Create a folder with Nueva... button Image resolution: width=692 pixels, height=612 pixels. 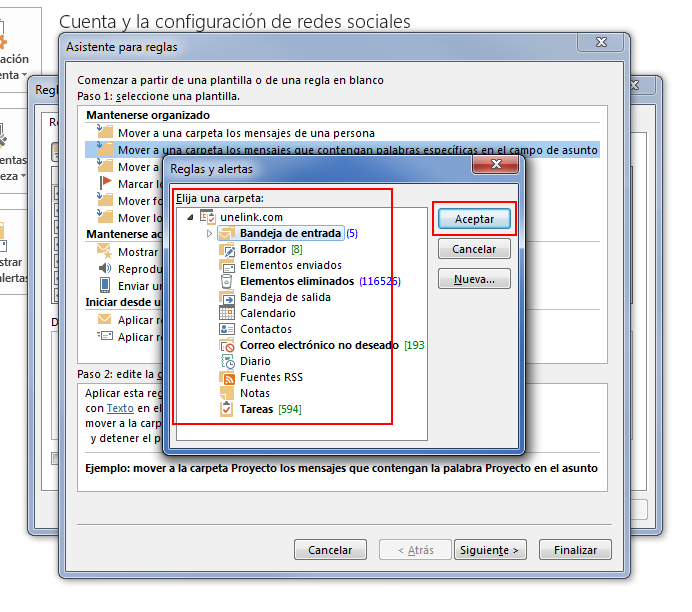click(x=474, y=279)
